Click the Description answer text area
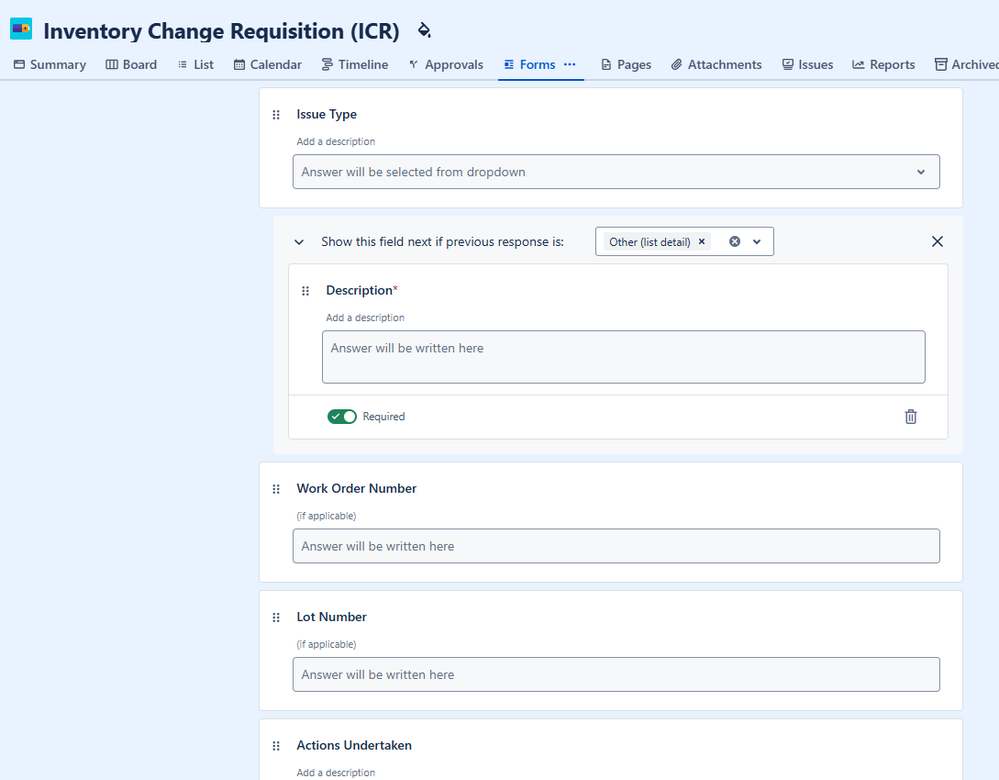Viewport: 999px width, 780px height. (x=624, y=357)
